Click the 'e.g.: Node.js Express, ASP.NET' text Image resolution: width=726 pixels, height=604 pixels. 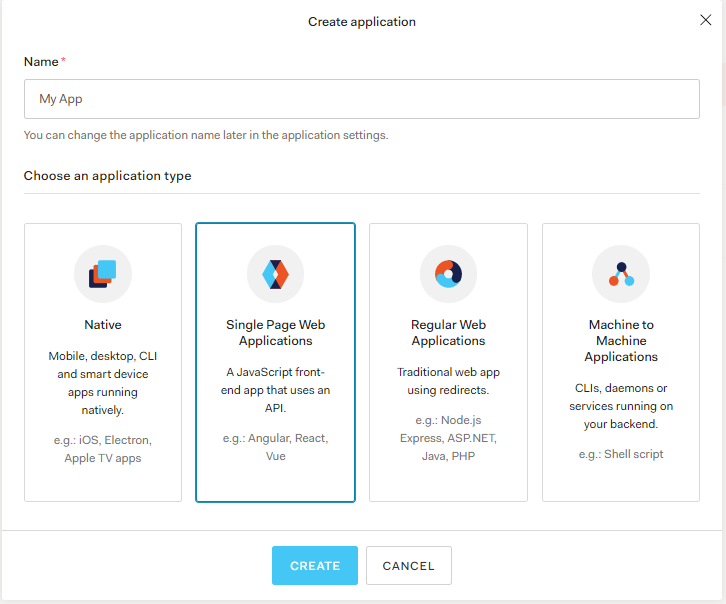point(448,438)
